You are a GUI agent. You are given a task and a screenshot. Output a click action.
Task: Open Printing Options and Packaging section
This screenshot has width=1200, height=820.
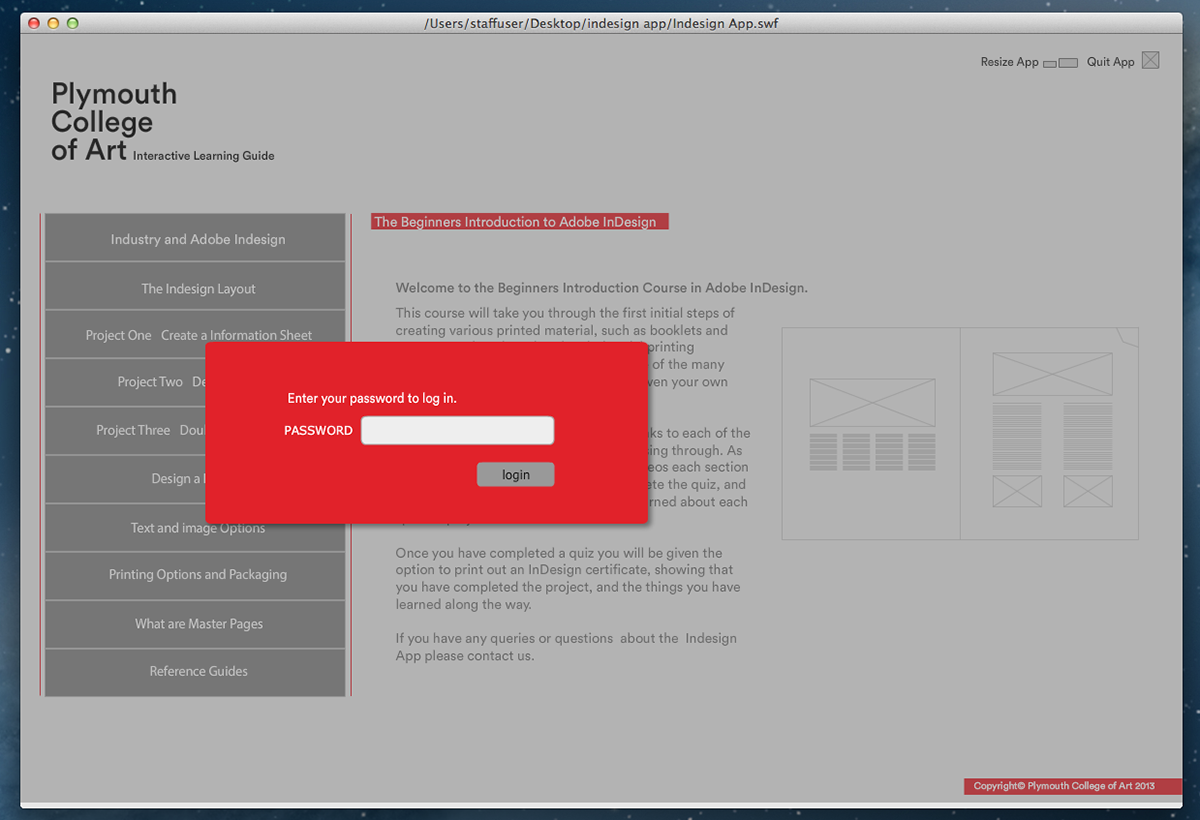195,575
